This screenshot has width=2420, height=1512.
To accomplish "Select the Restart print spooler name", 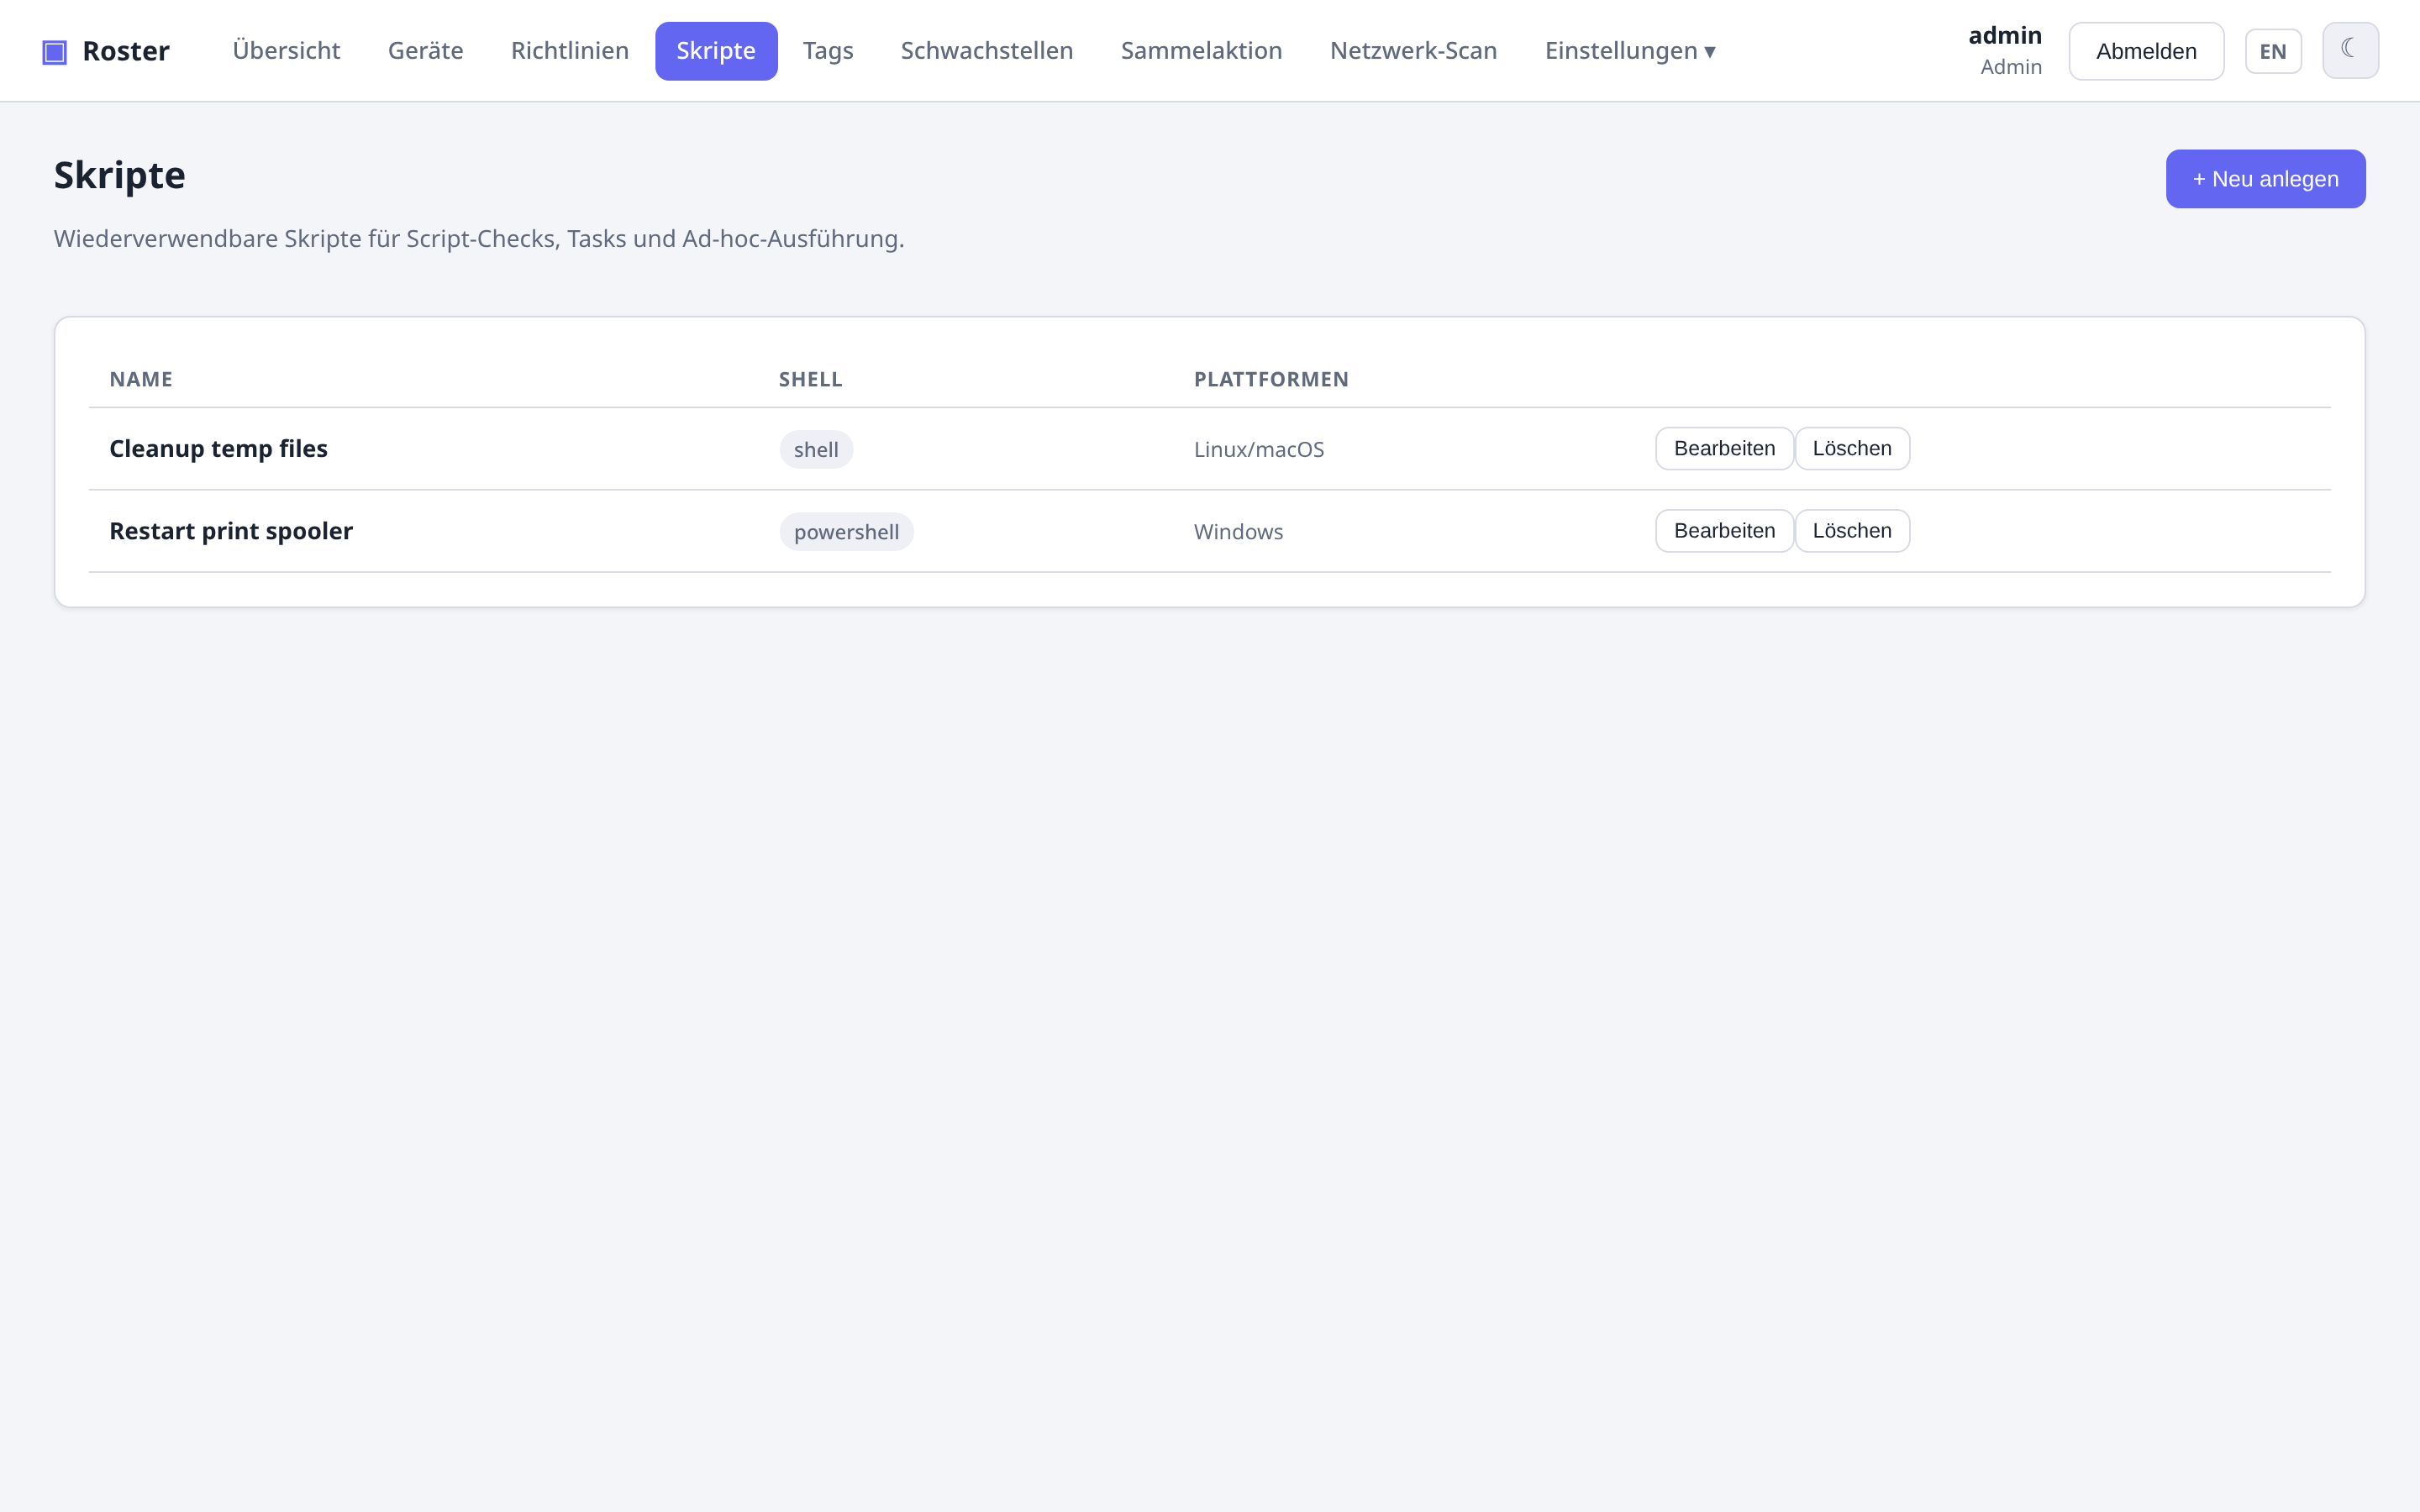I will [x=231, y=531].
